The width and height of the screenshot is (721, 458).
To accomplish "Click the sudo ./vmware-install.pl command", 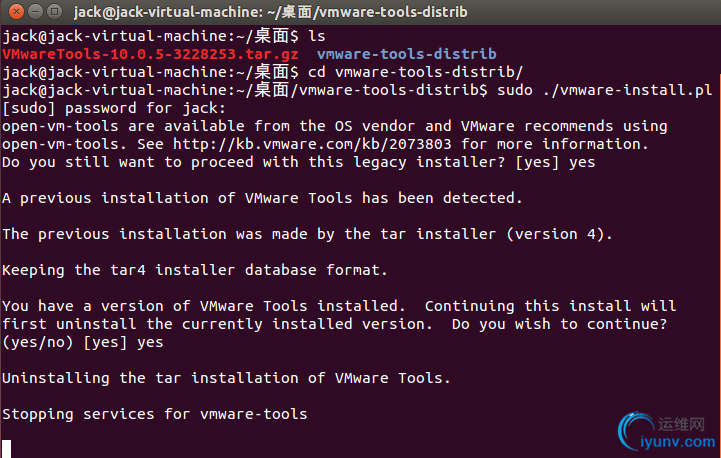I will [604, 90].
